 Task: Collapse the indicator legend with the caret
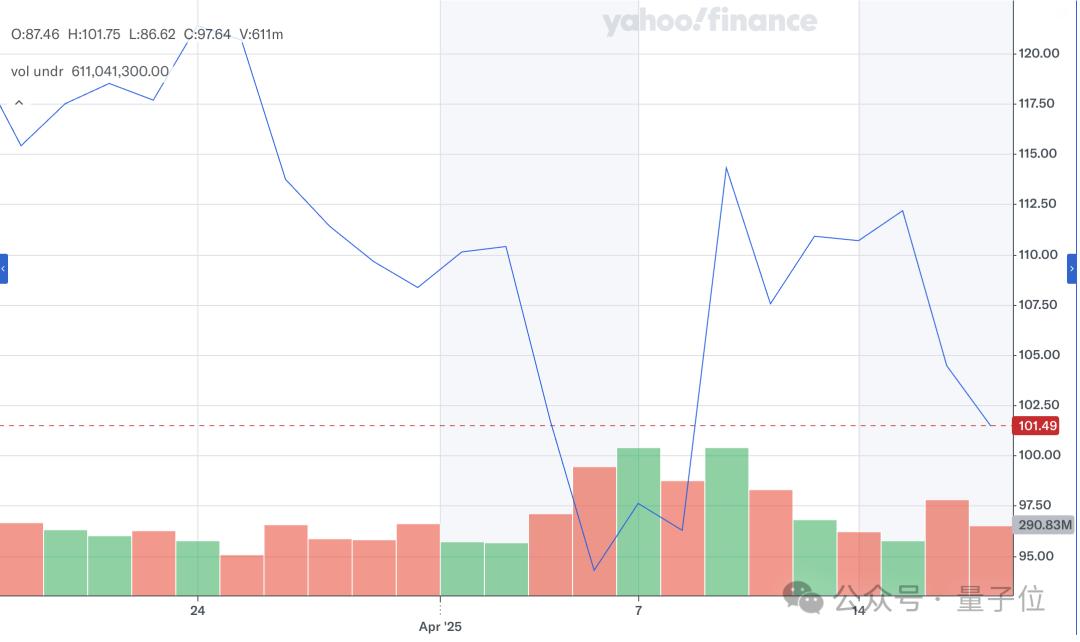tap(18, 103)
